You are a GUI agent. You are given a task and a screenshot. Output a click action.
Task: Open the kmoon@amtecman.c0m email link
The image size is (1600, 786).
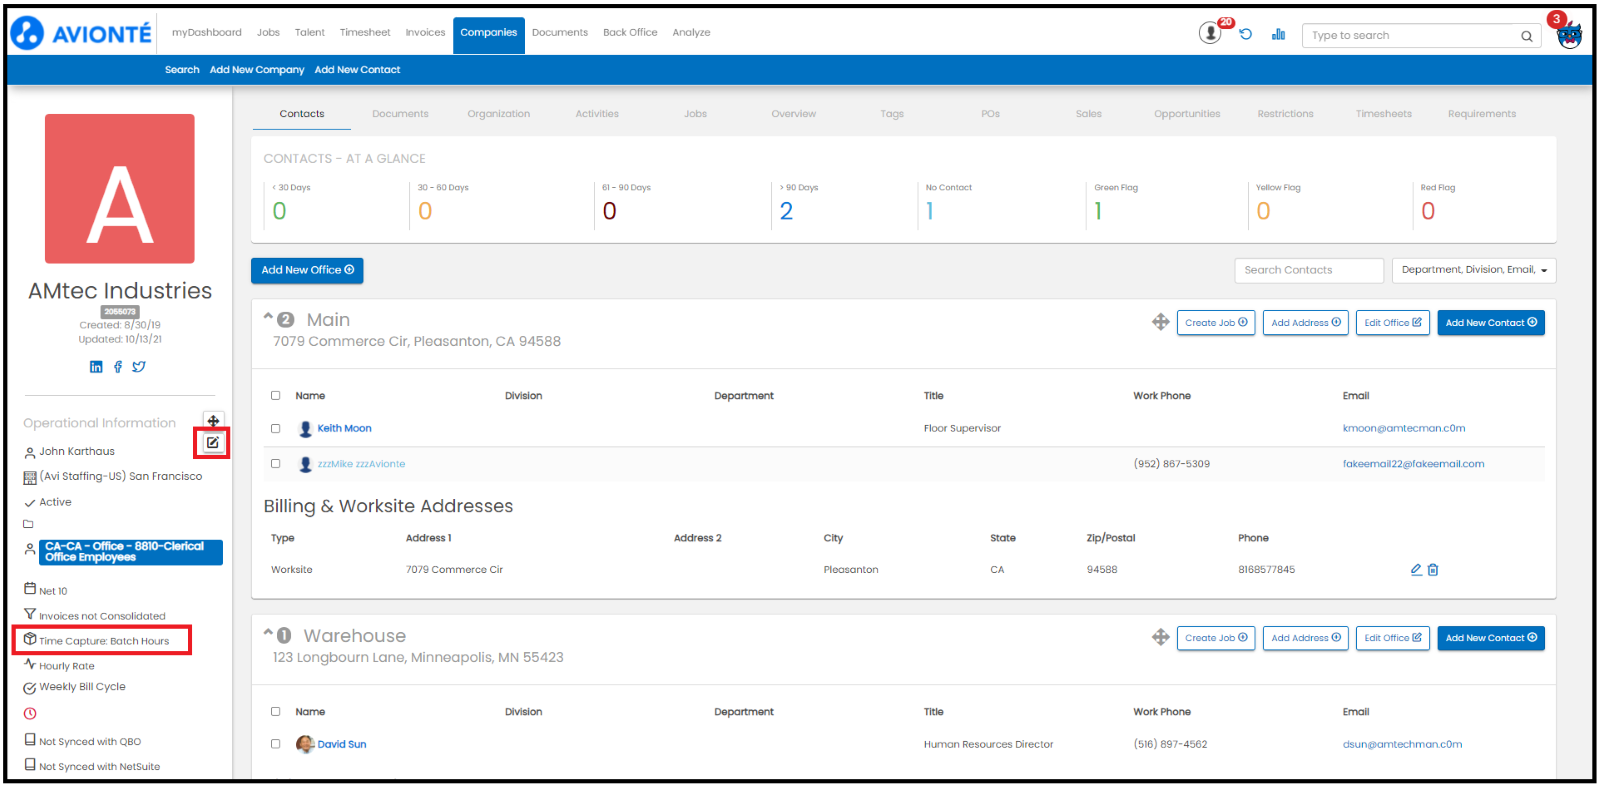pyautogui.click(x=1403, y=428)
